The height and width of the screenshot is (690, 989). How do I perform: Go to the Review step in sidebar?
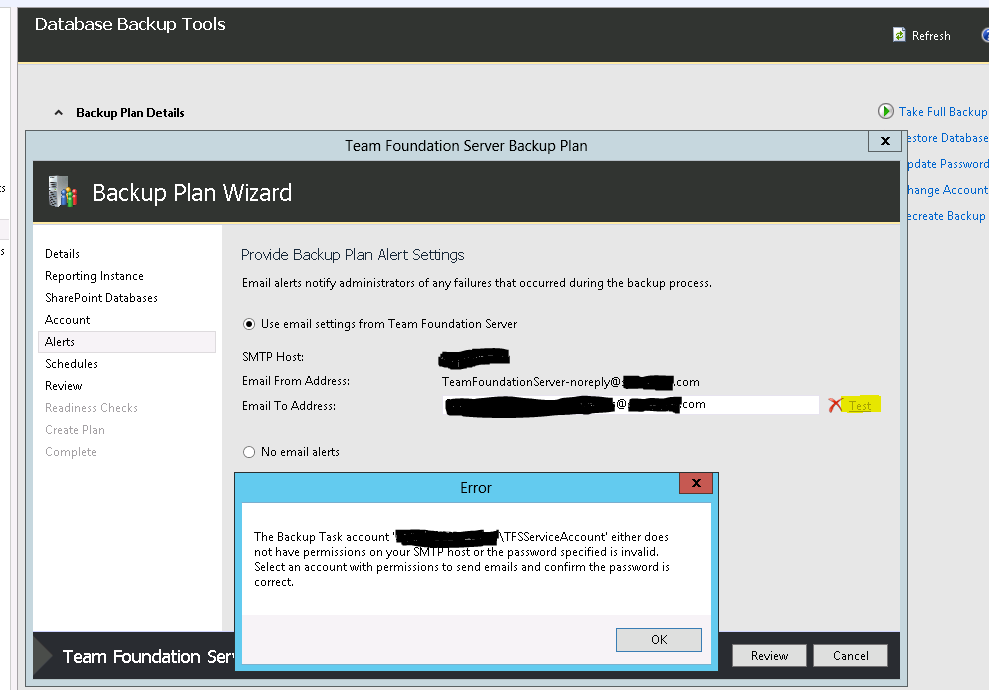64,386
